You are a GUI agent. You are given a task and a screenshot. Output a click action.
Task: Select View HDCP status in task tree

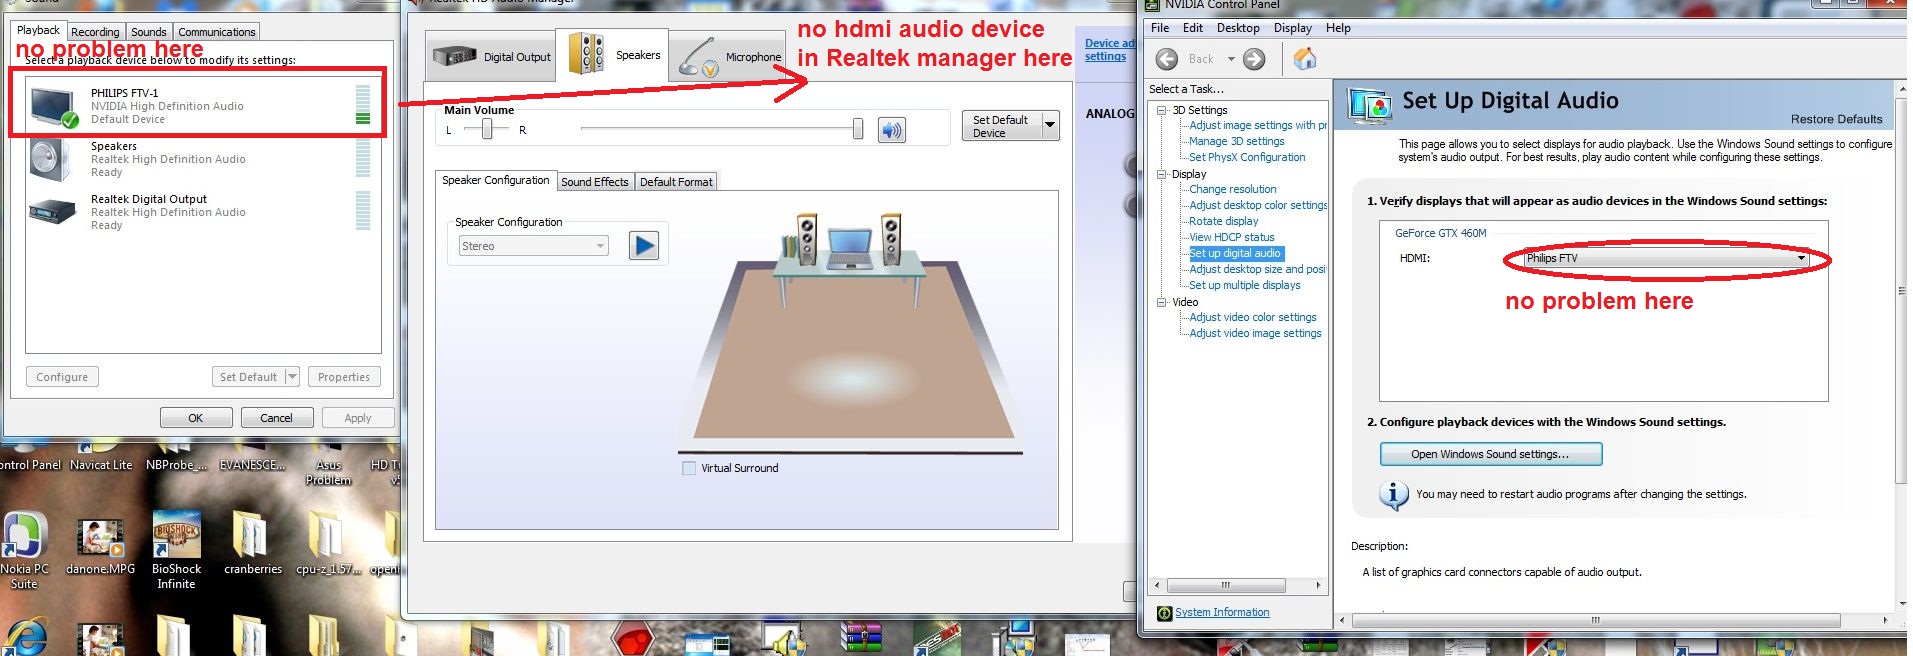click(x=1231, y=237)
